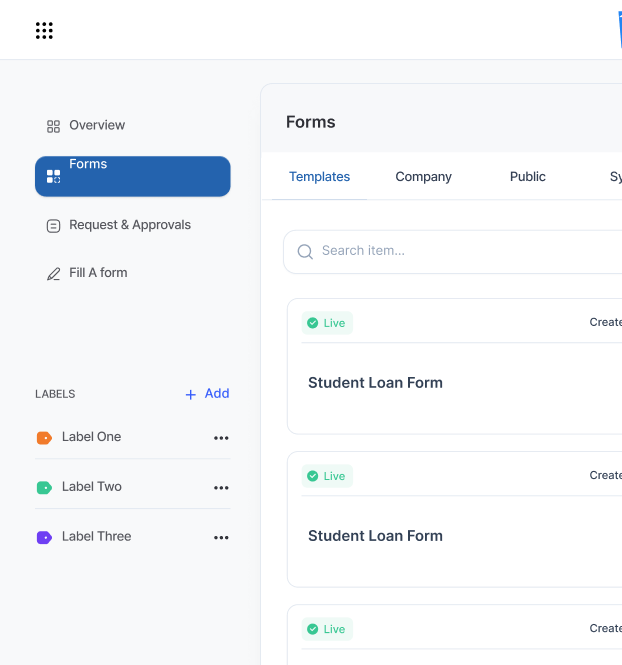The image size is (622, 665).
Task: Switch to the Company tab
Action: 423,177
